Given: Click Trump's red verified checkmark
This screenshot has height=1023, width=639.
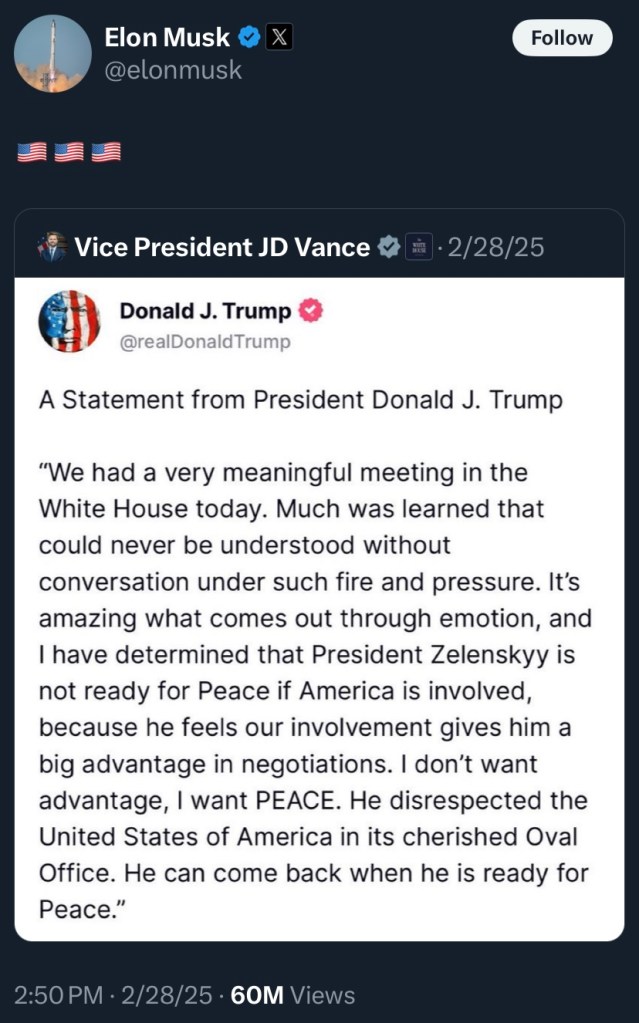Looking at the screenshot, I should [x=312, y=311].
